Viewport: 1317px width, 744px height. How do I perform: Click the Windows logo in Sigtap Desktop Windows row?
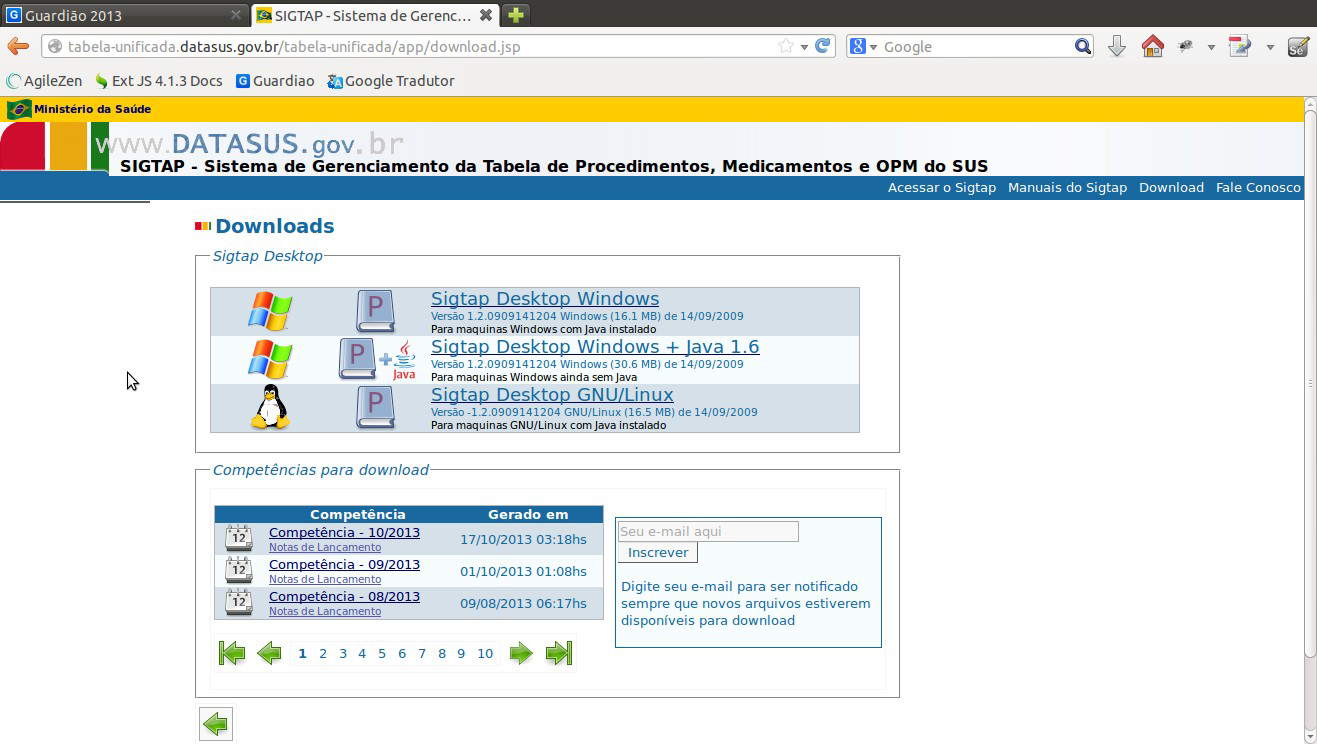[270, 311]
